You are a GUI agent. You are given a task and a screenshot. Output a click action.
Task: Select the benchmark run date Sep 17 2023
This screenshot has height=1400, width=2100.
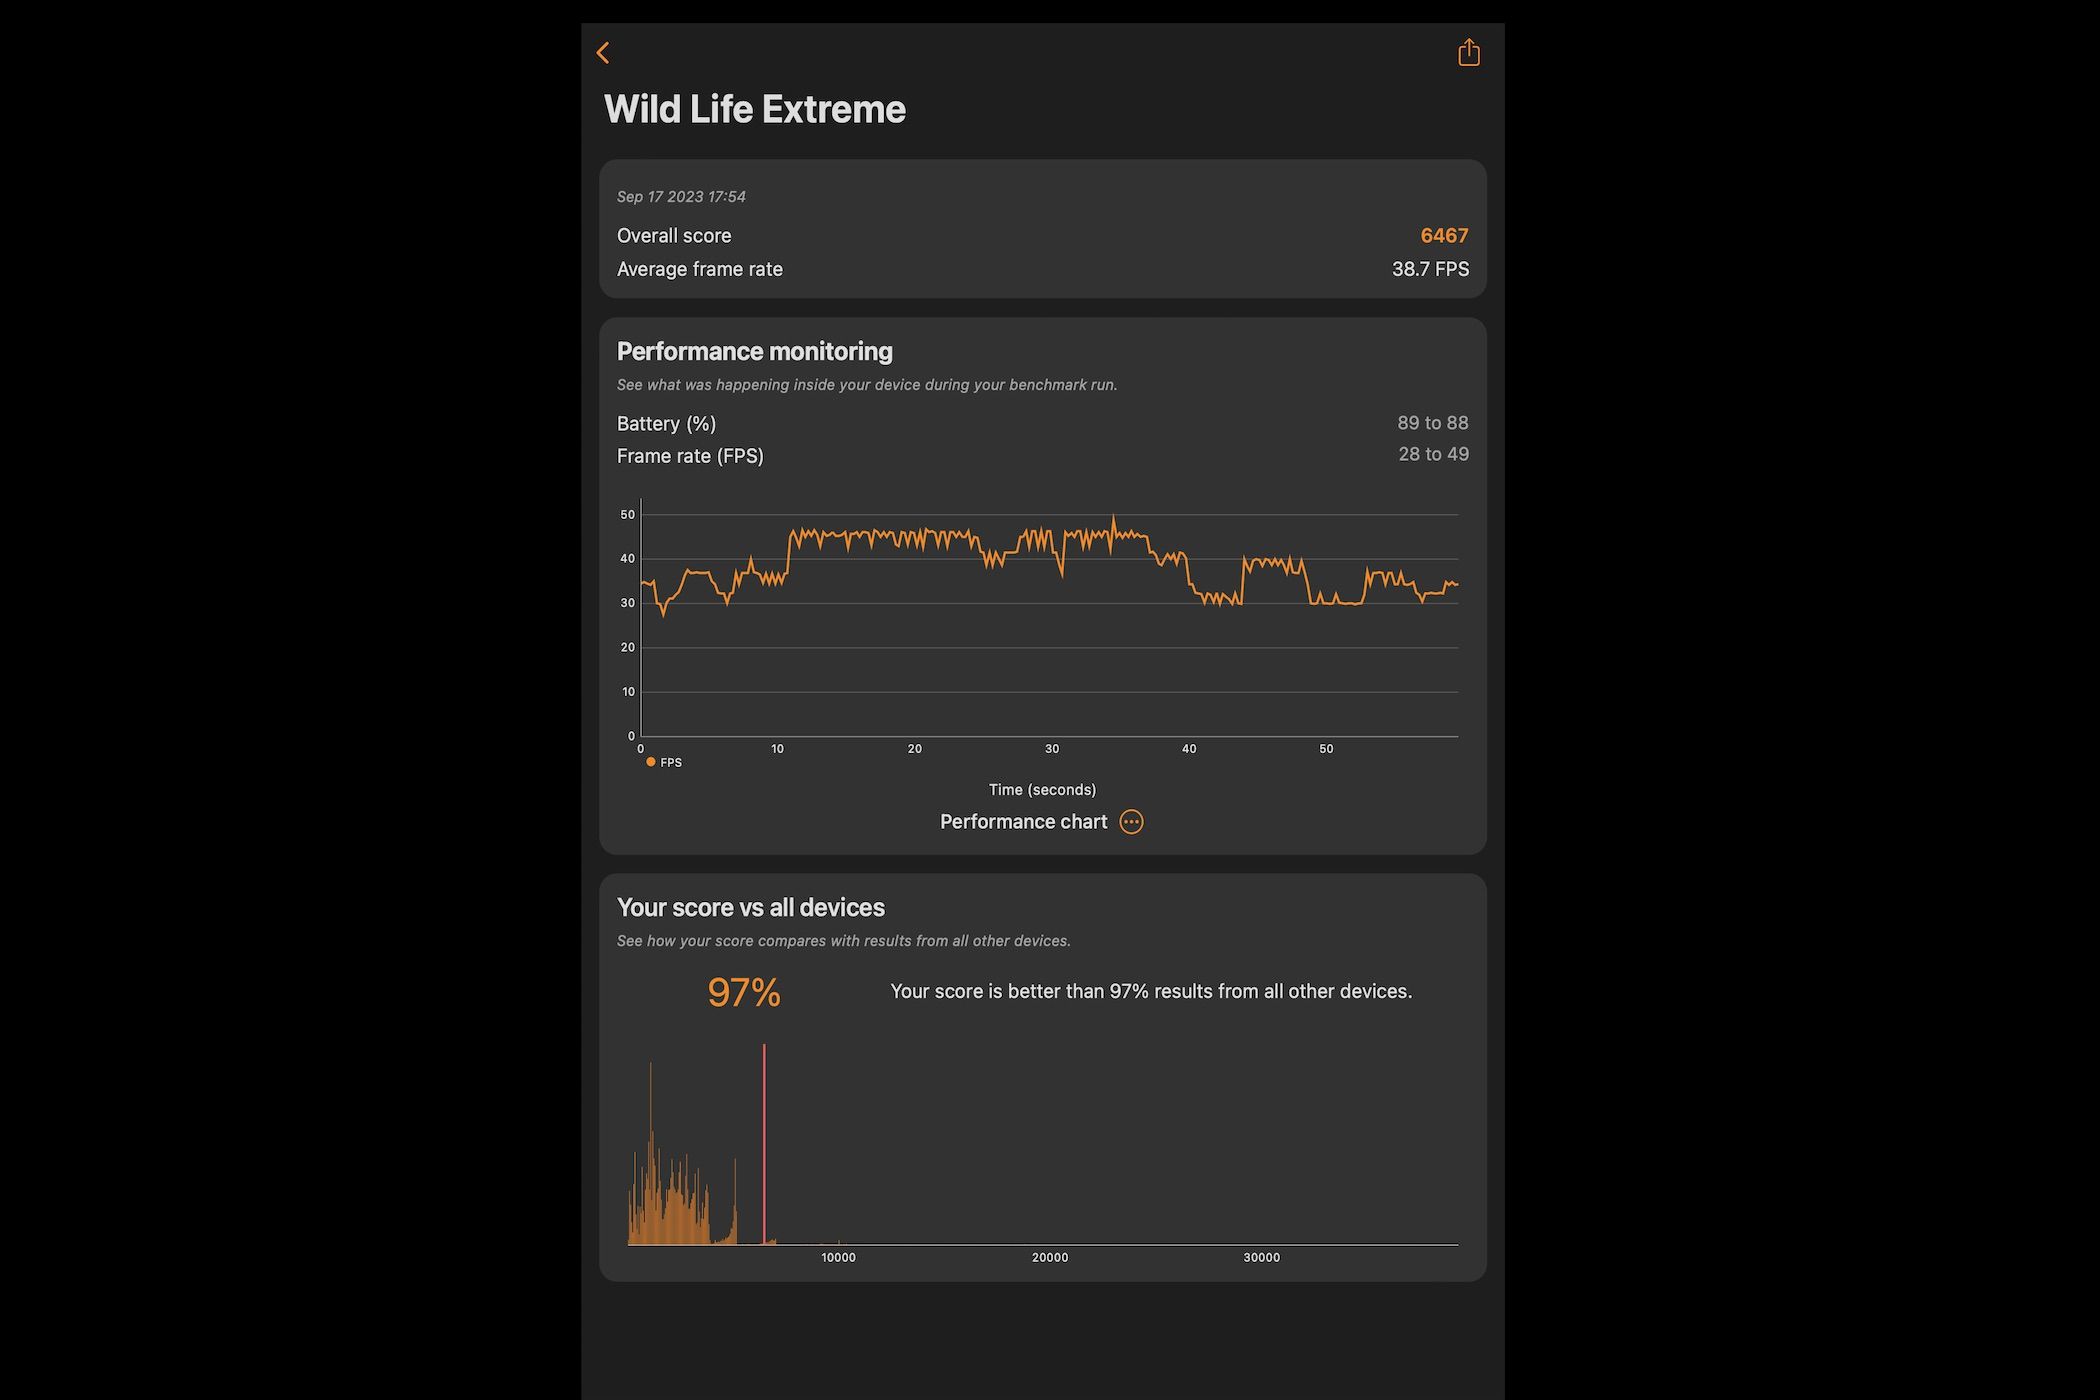683,197
